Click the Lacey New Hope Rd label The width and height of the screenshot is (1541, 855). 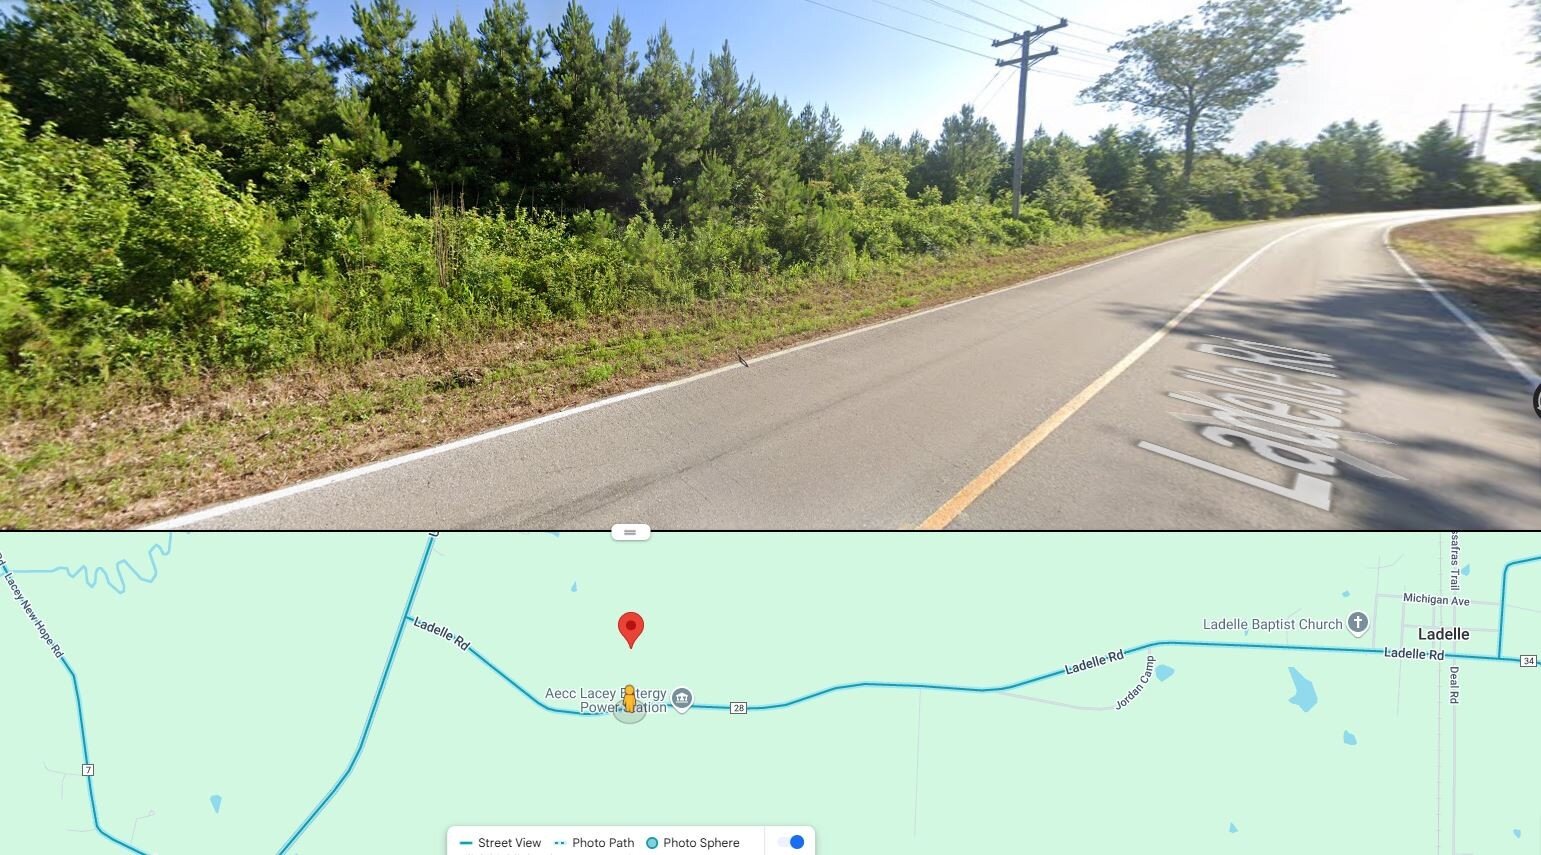tap(33, 613)
